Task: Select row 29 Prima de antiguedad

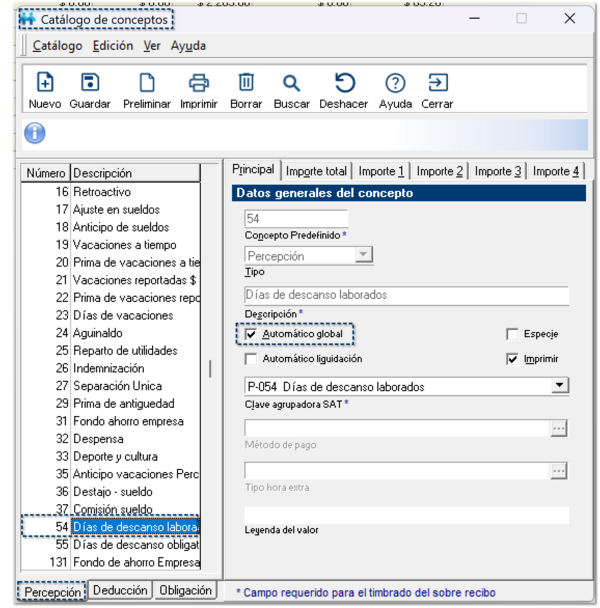Action: pyautogui.click(x=111, y=404)
